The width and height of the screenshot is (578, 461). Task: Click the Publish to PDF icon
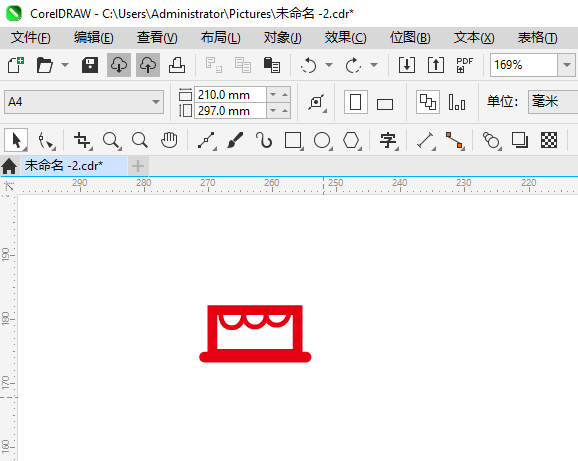(464, 65)
